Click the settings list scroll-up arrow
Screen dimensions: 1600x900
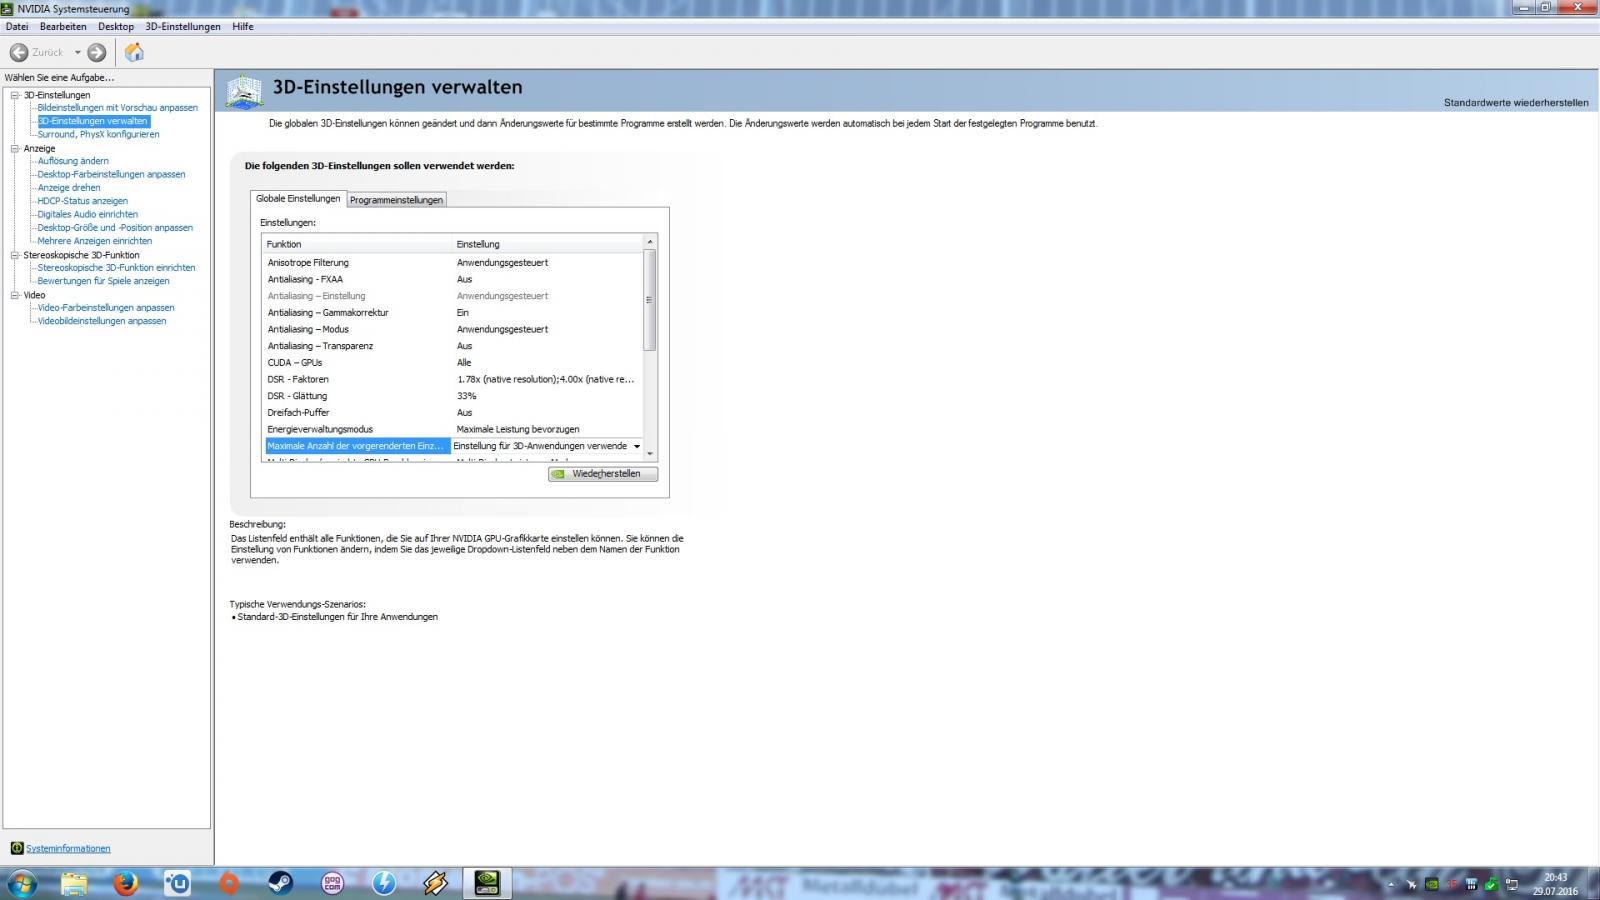[x=650, y=242]
